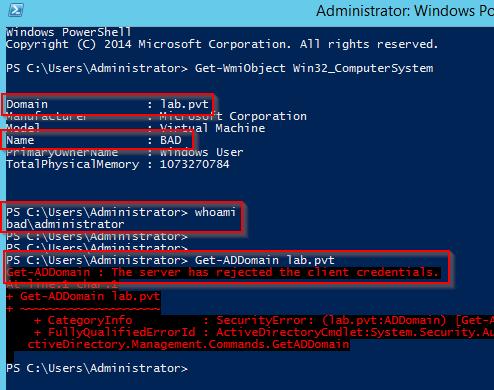This screenshot has width=494, height=390.
Task: Click the Manufacturer Microsoft Corporation line
Action: pyautogui.click(x=156, y=116)
